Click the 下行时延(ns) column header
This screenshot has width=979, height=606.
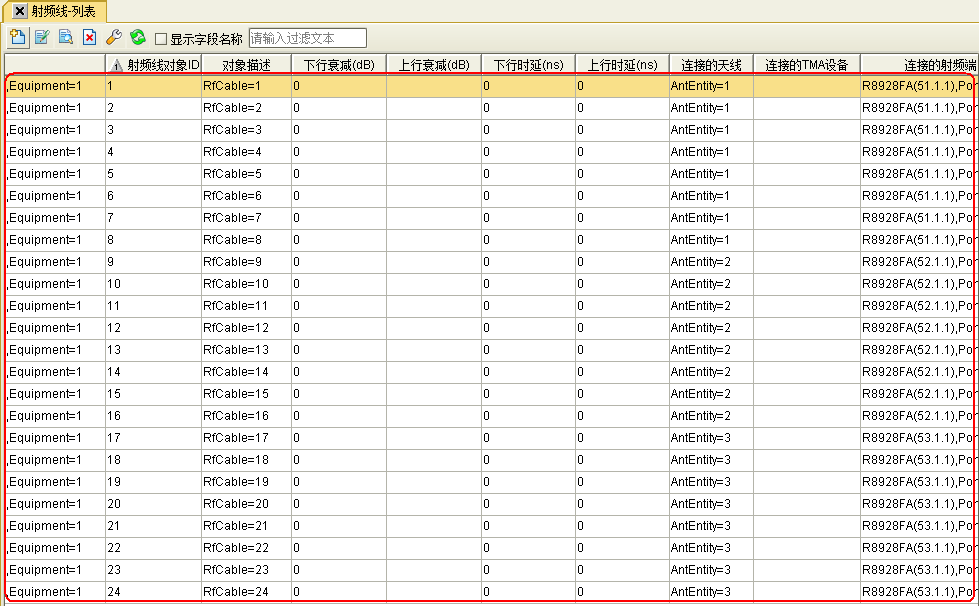pyautogui.click(x=528, y=65)
